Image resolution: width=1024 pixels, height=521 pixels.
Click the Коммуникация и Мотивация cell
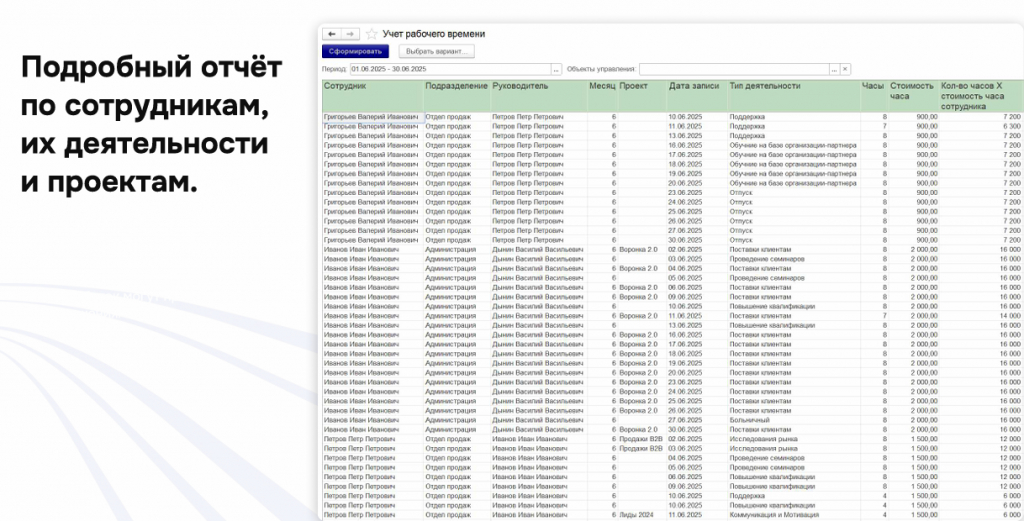click(x=775, y=514)
